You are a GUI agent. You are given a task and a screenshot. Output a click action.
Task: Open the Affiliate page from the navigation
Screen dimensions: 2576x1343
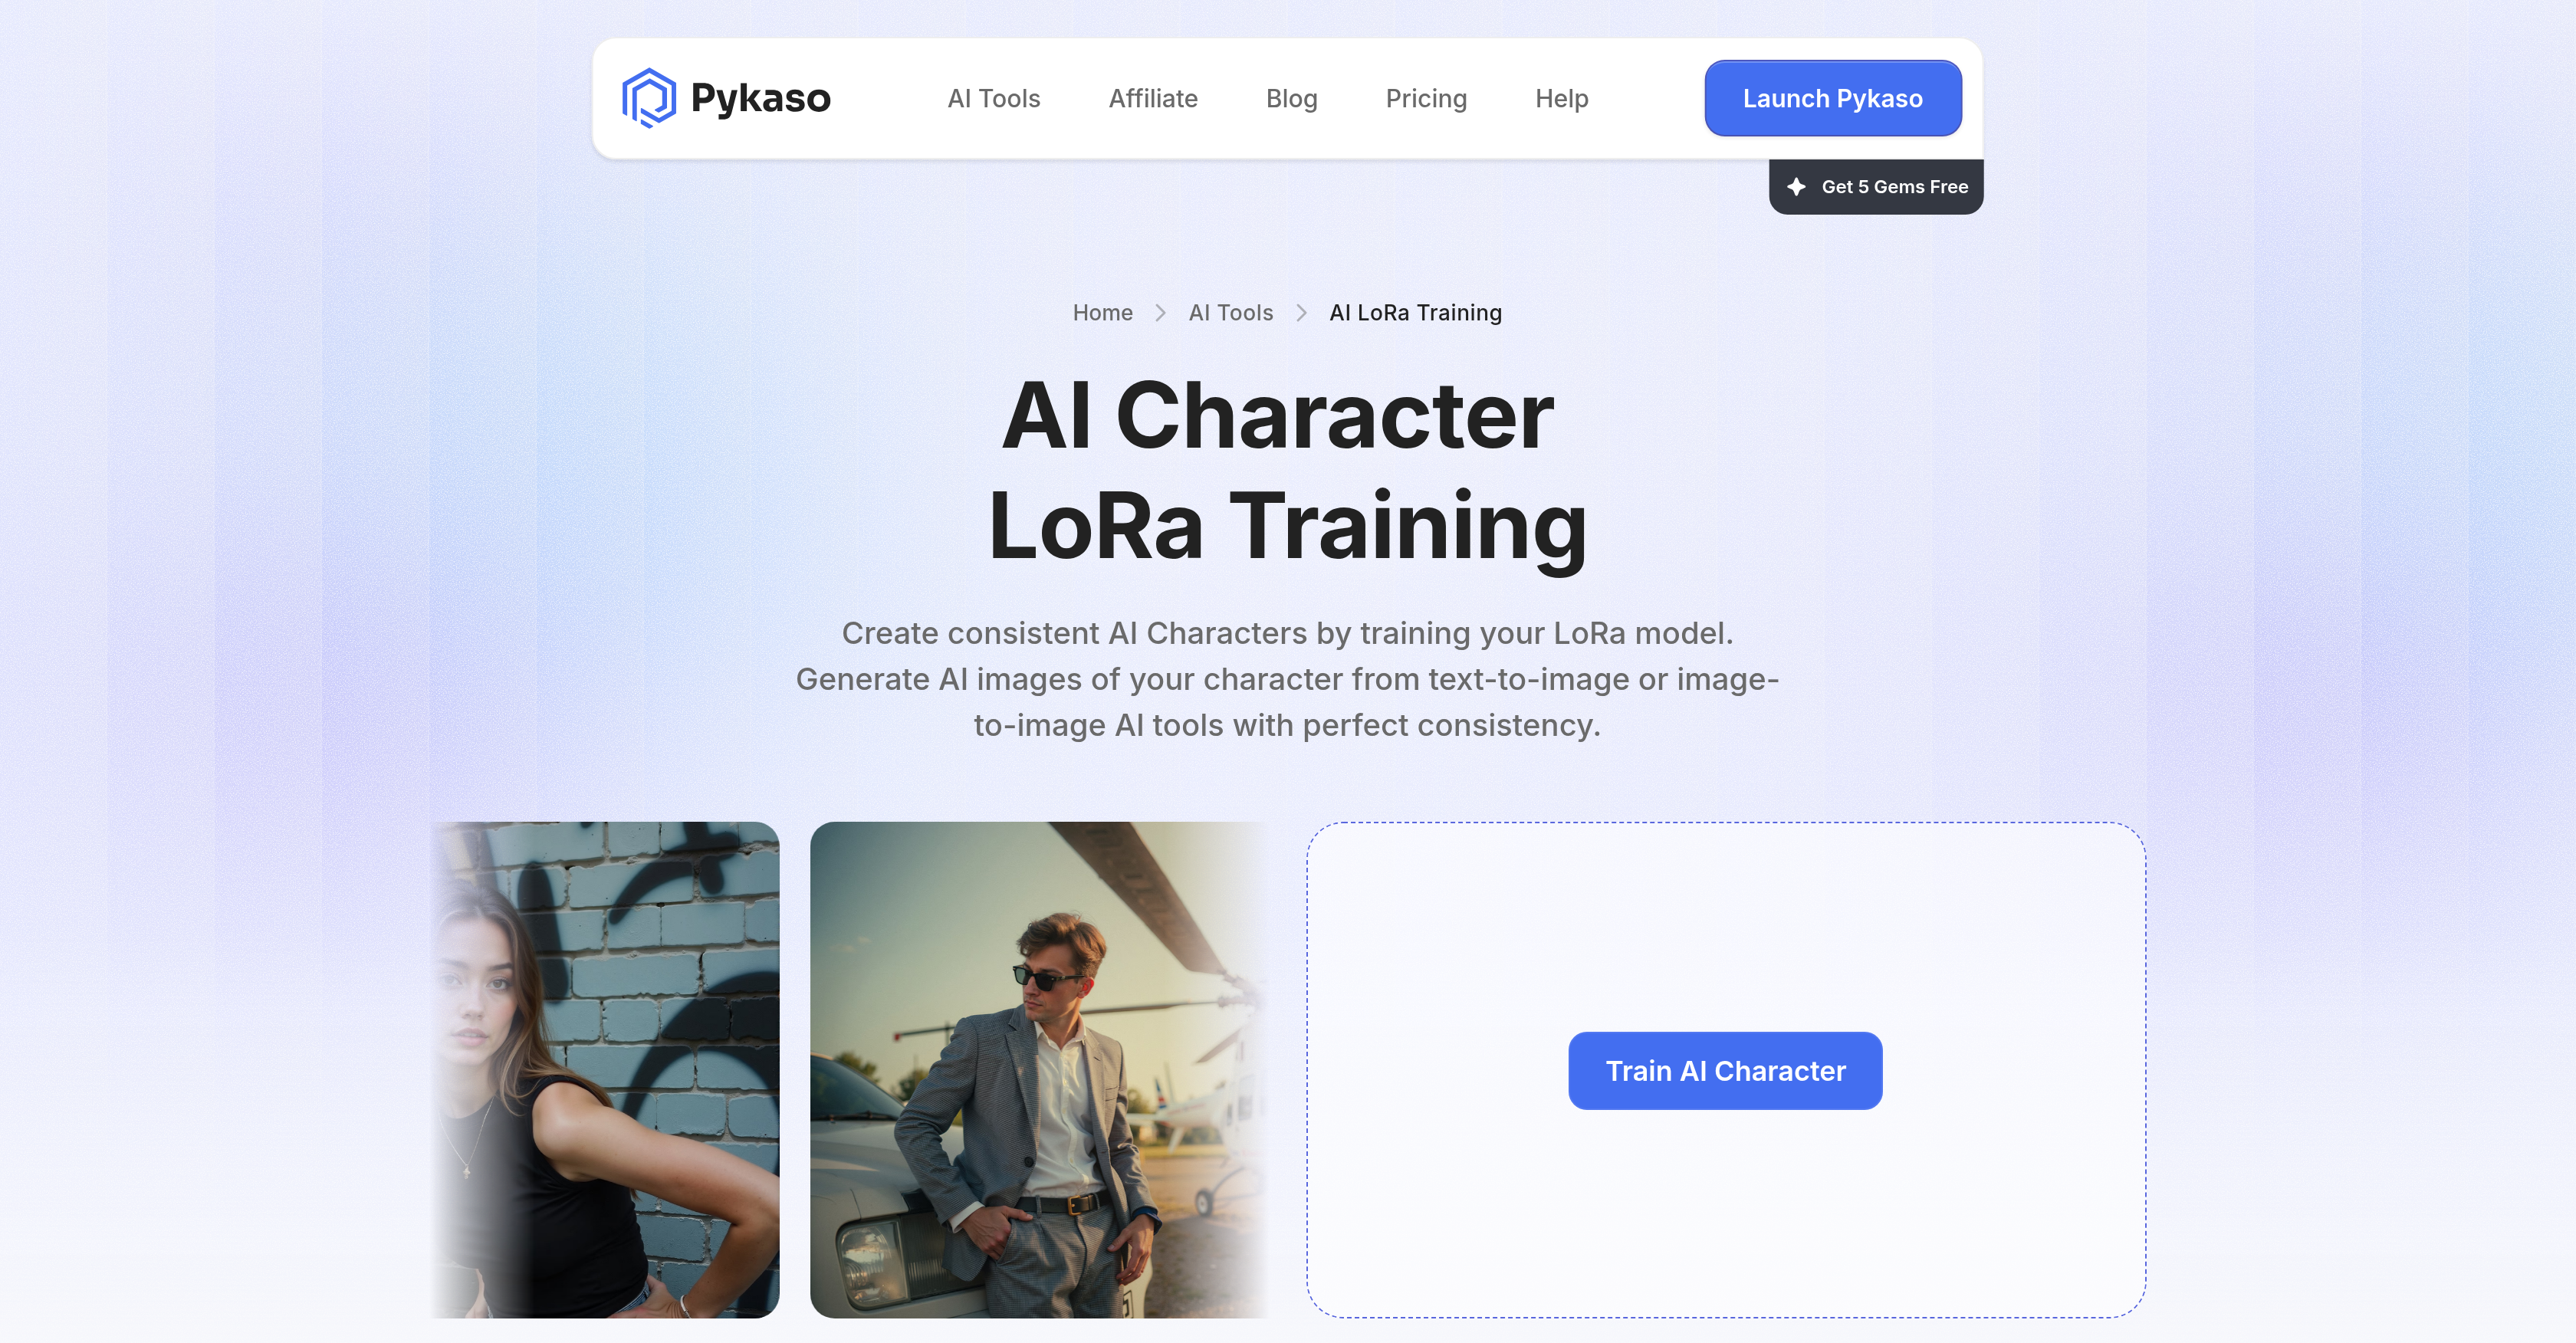point(1153,98)
